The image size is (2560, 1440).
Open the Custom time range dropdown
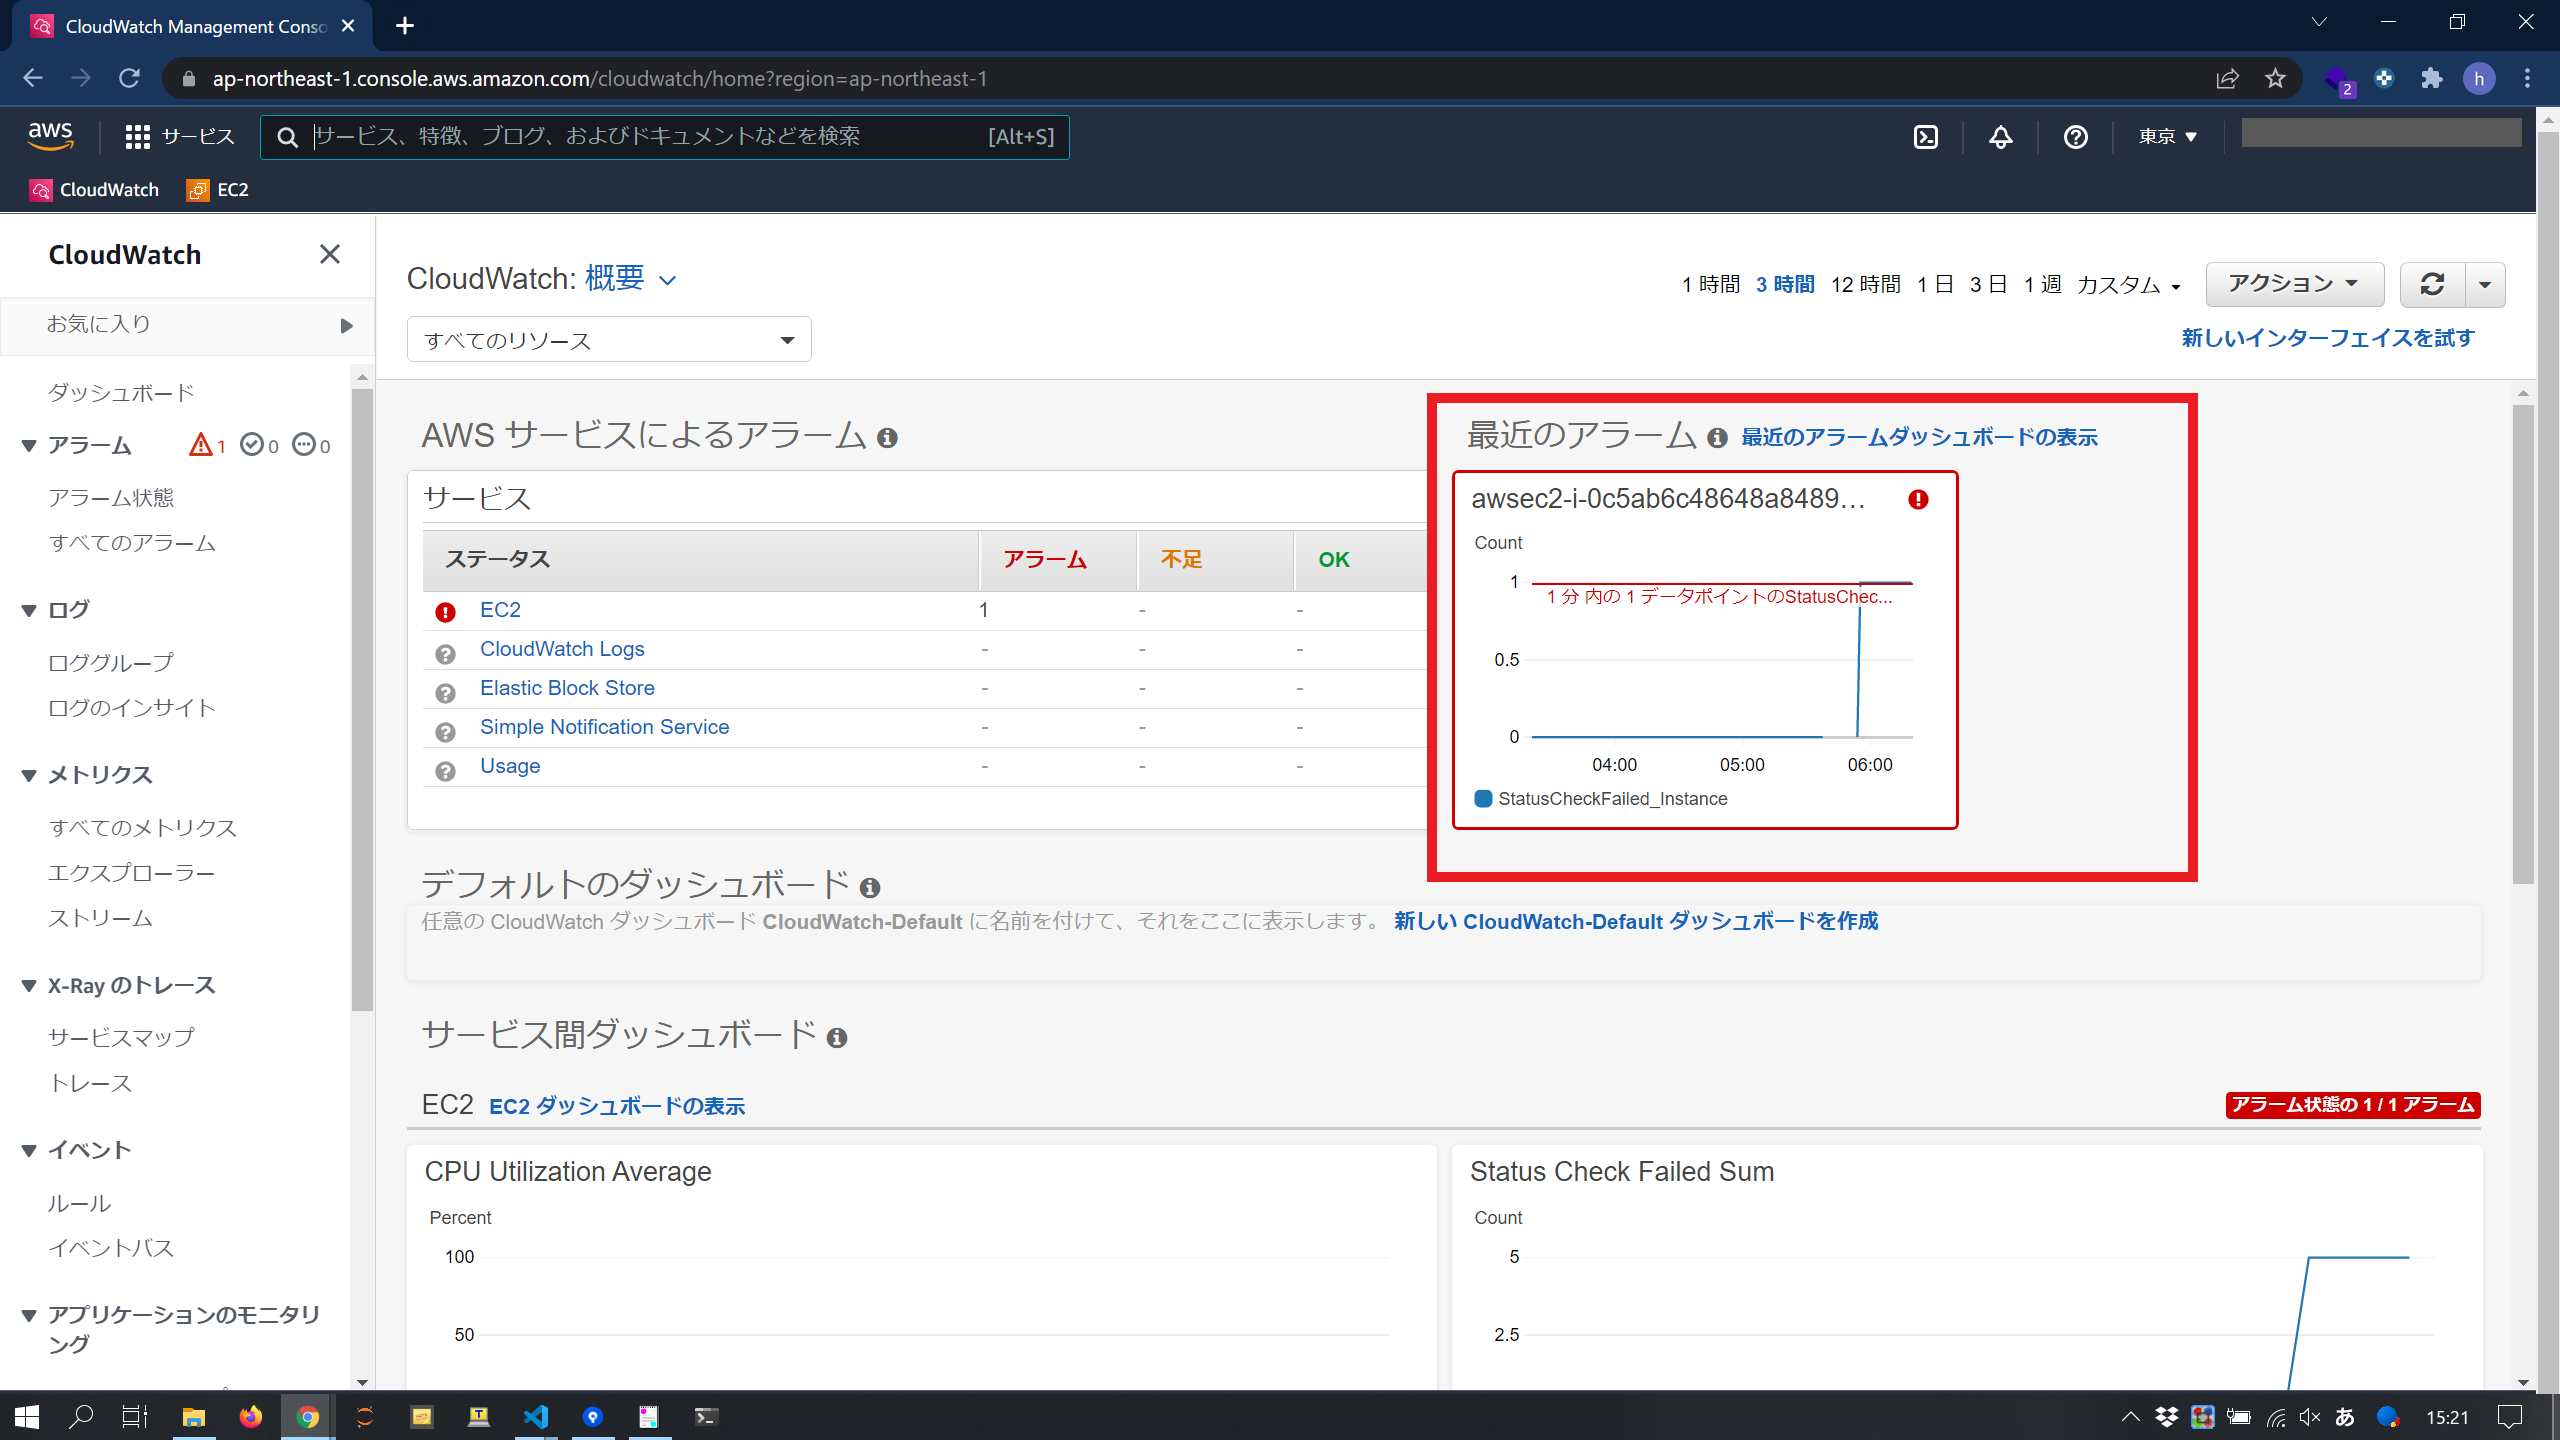[x=2128, y=286]
